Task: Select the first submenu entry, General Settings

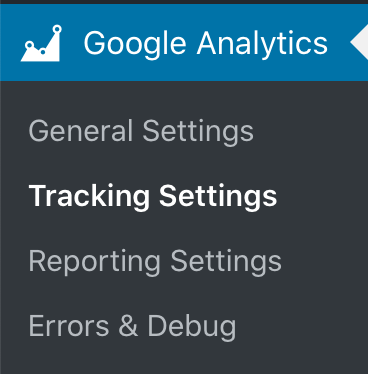Action: [141, 131]
